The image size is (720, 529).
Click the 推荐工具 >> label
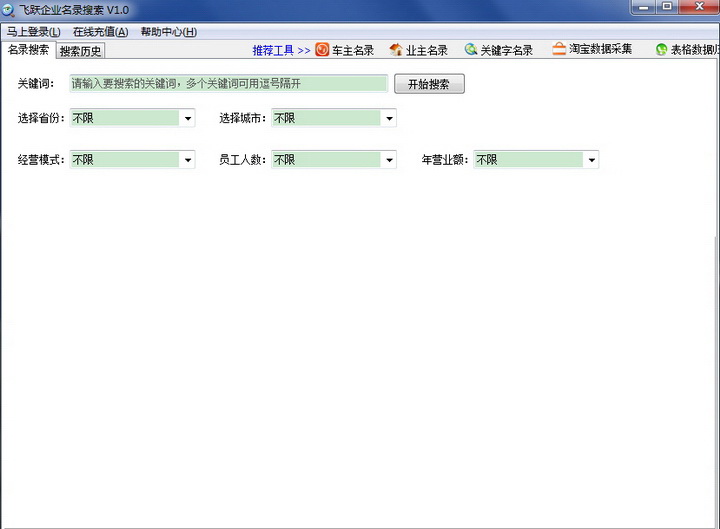click(281, 50)
